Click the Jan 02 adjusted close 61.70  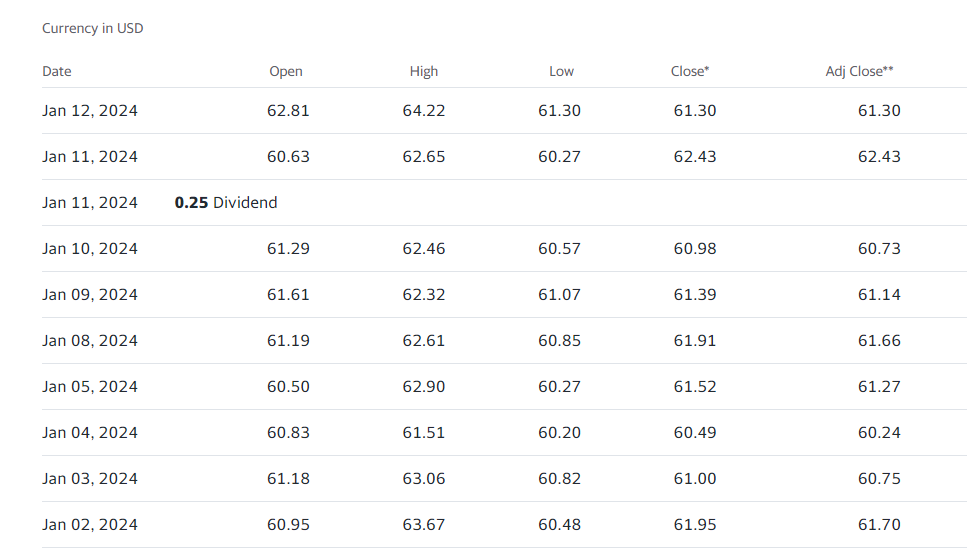(879, 525)
